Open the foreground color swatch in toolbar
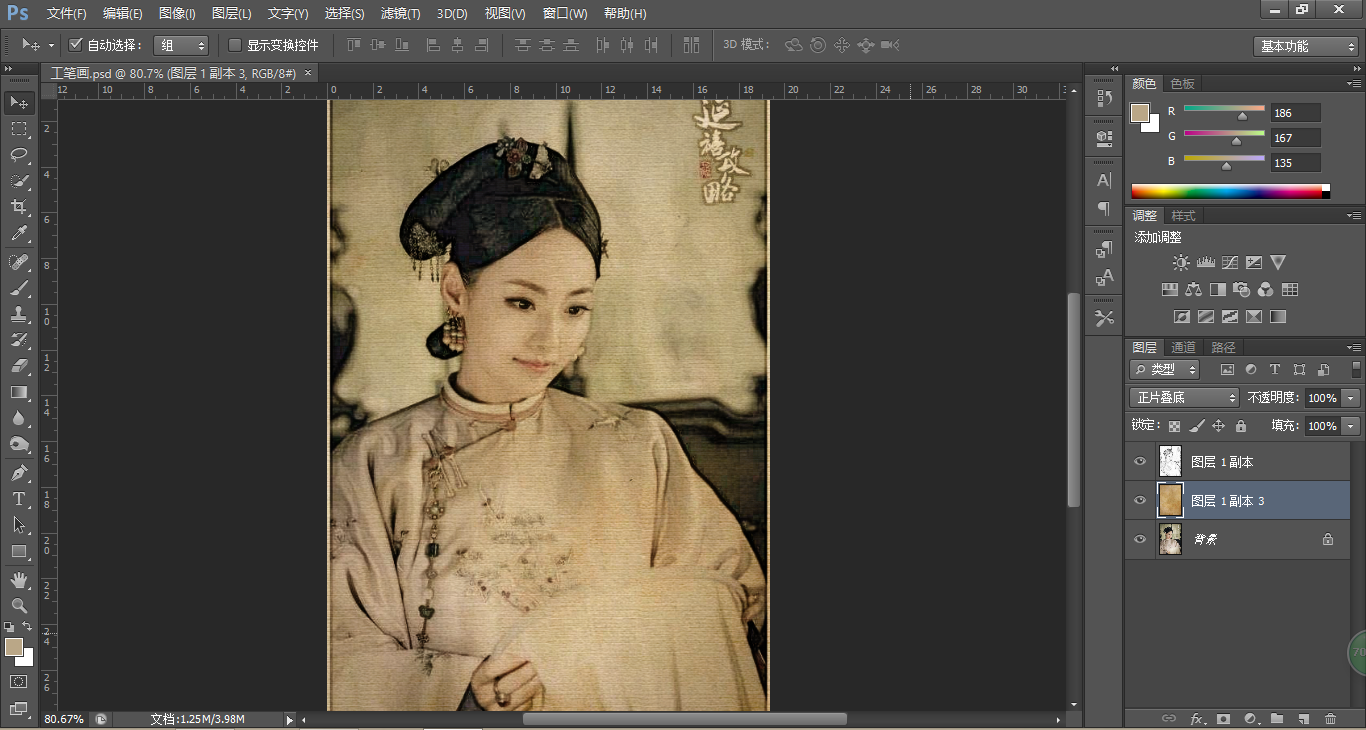 (x=13, y=647)
